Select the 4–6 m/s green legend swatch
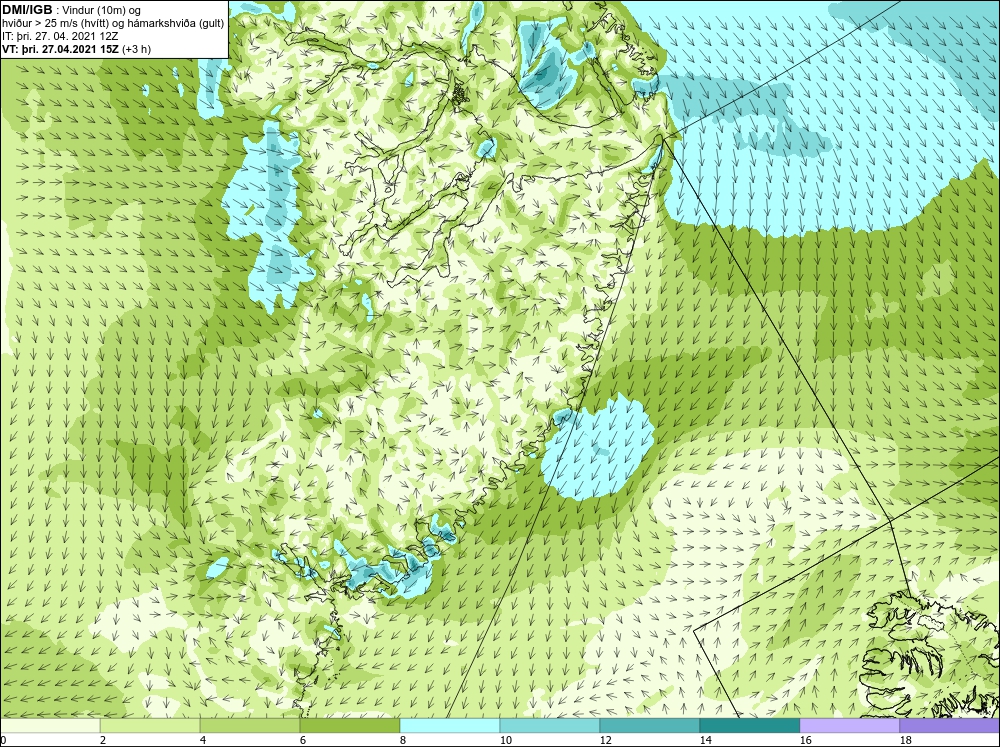Screen dimensions: 1000x747 click(250, 726)
